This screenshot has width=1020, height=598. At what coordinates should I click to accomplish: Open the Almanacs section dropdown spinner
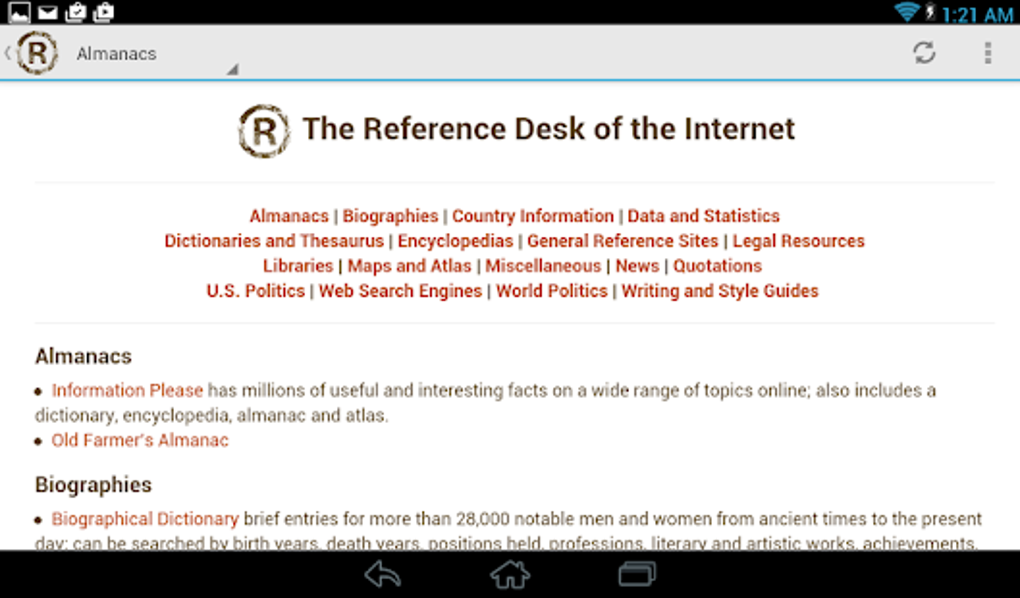click(x=156, y=53)
